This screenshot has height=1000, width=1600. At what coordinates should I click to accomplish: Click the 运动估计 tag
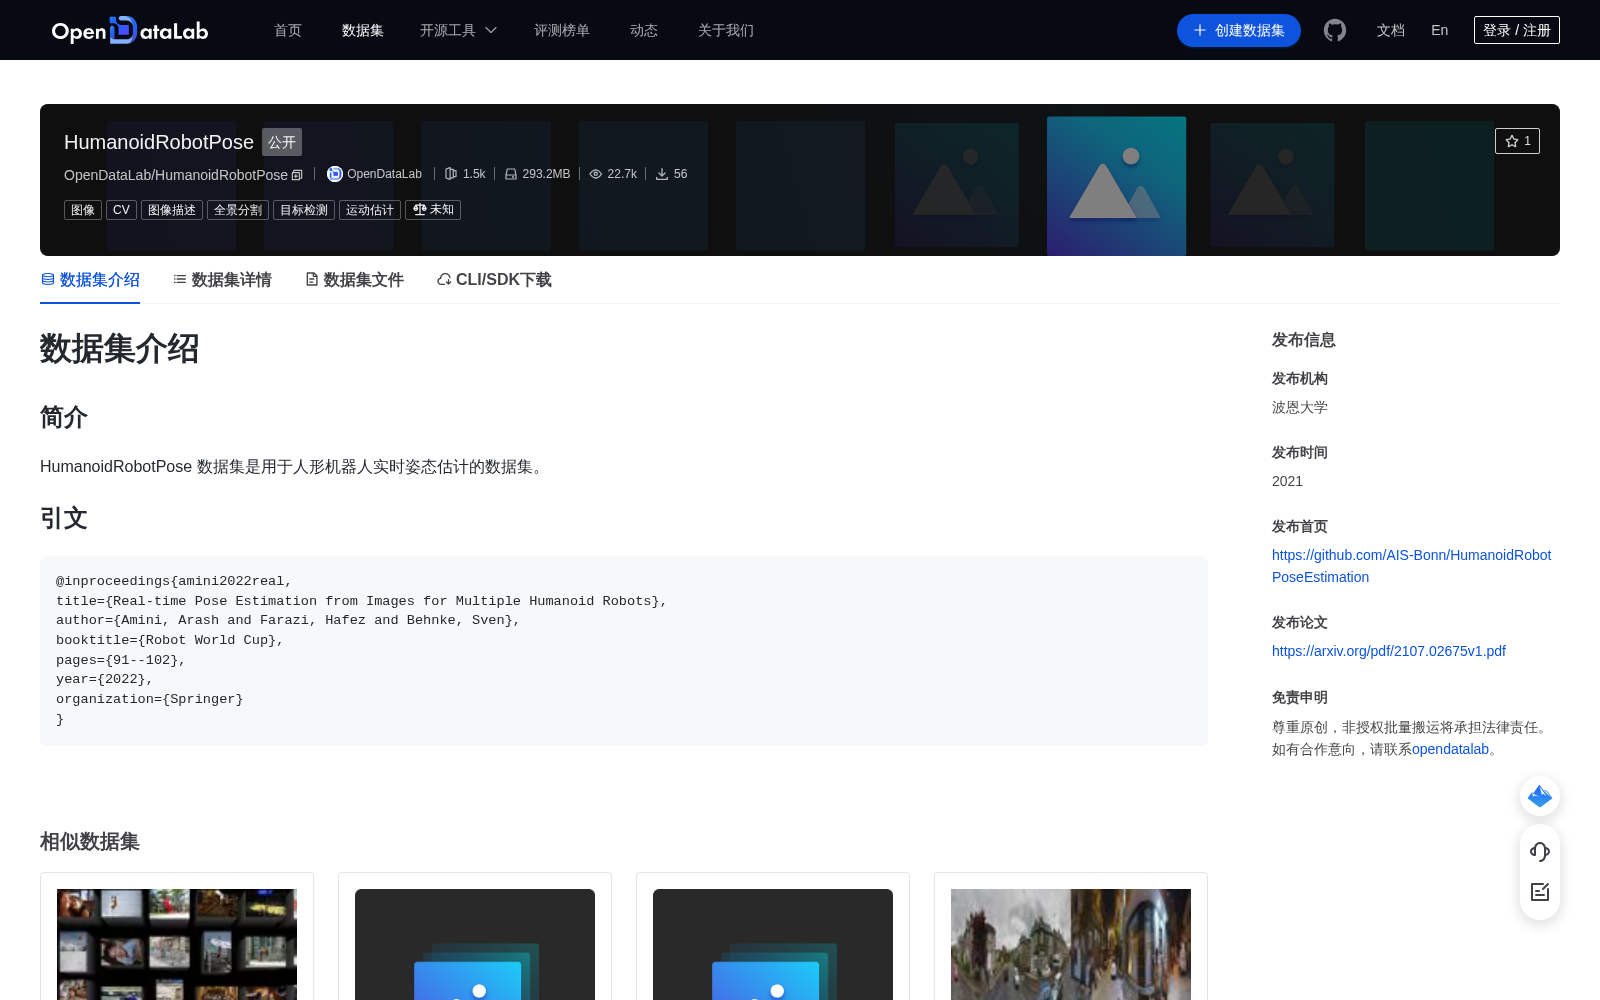[370, 210]
